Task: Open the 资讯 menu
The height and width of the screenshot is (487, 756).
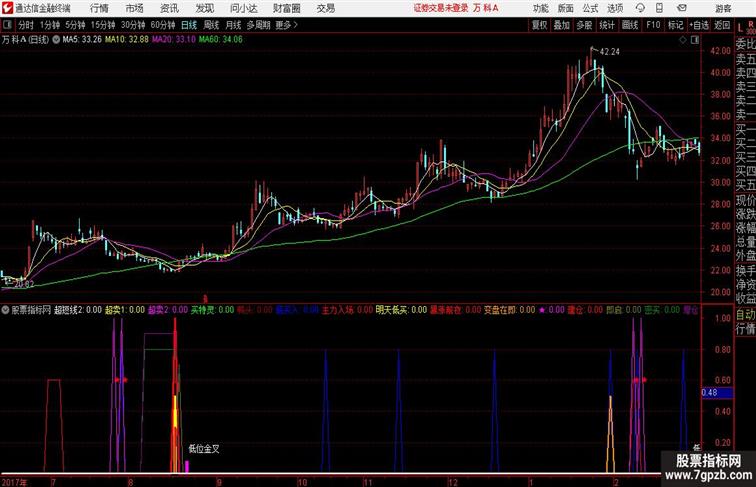Action: tap(169, 8)
